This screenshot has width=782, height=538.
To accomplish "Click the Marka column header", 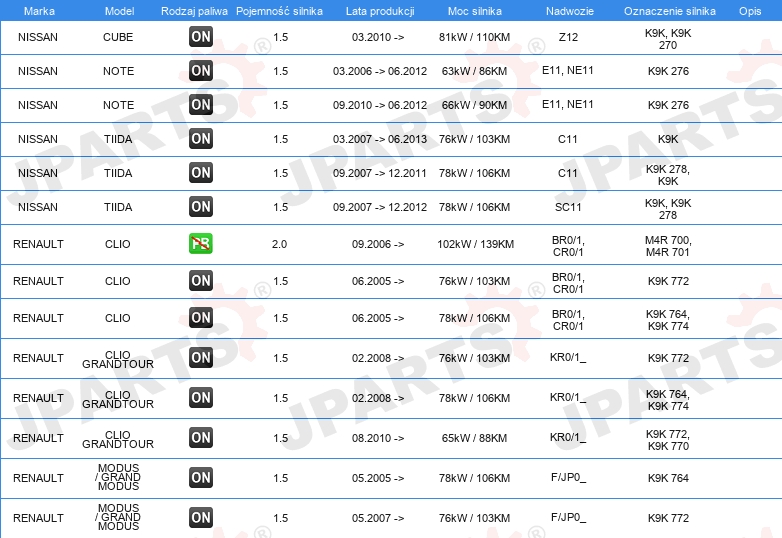I will pyautogui.click(x=39, y=11).
